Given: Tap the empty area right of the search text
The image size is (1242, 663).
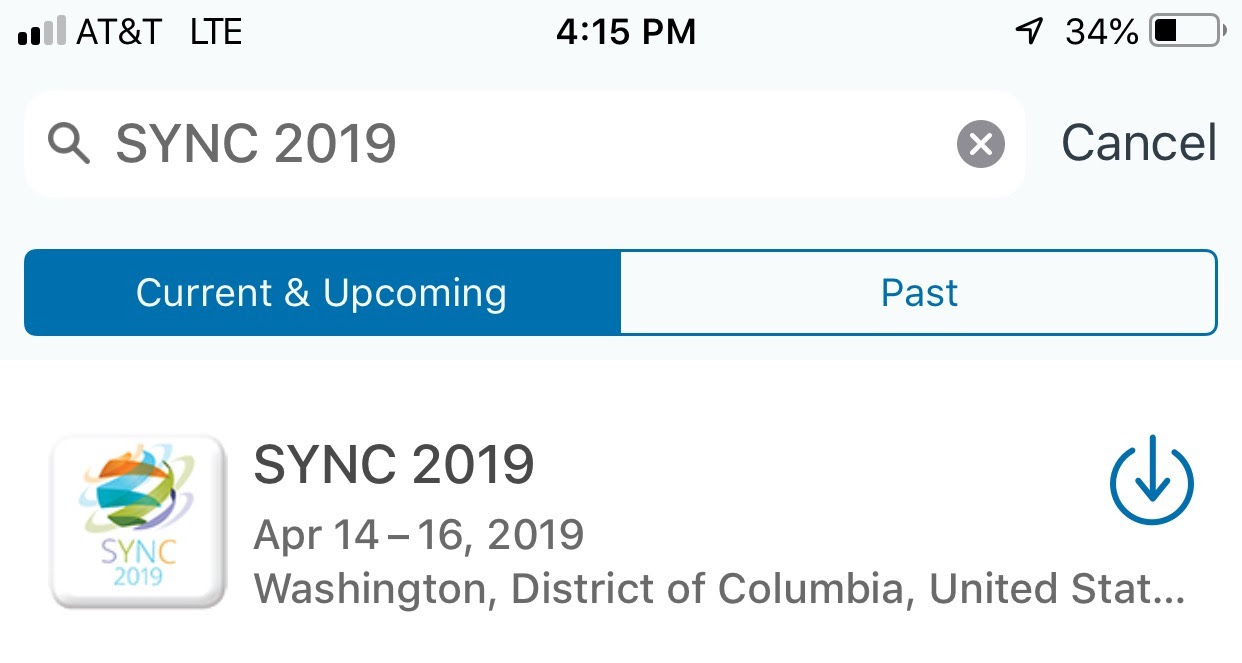Looking at the screenshot, I should coord(675,144).
